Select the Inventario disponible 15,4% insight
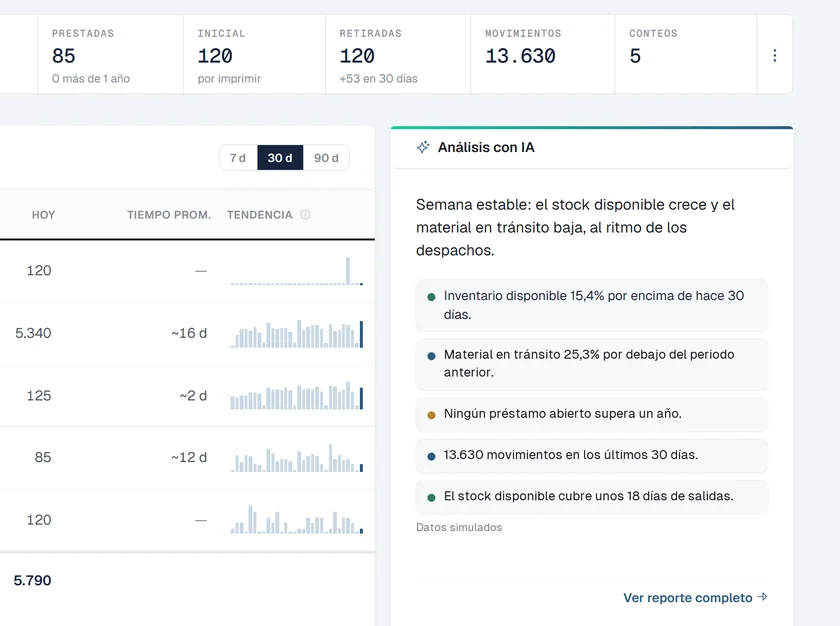The width and height of the screenshot is (840, 626). 591,305
